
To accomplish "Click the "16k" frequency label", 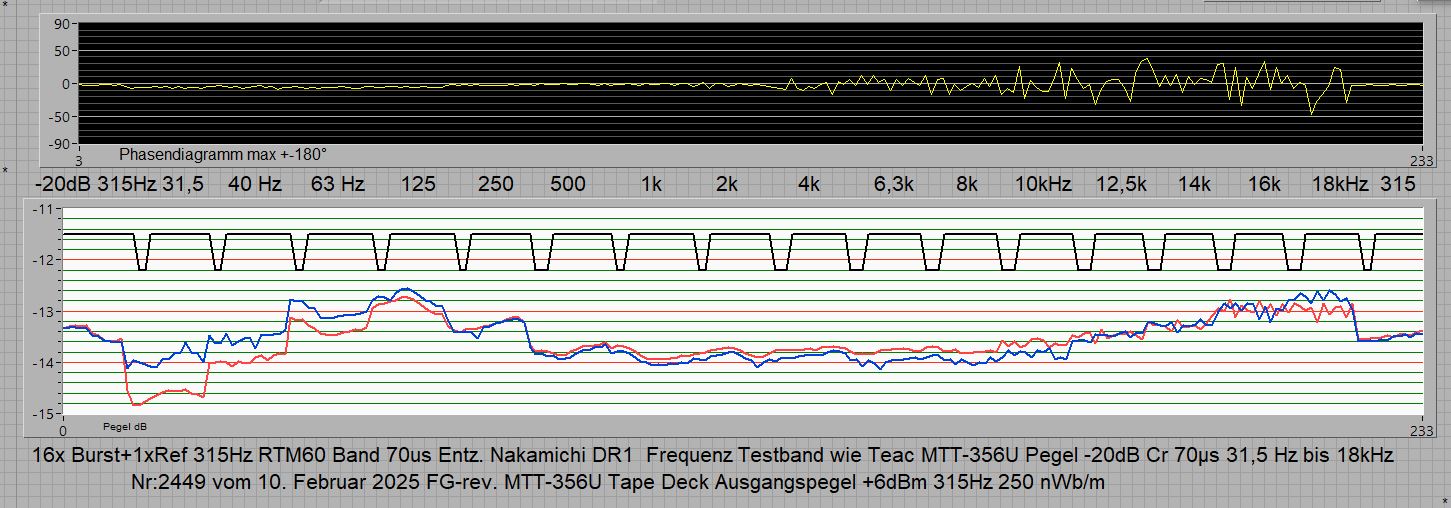I will 1265,184.
